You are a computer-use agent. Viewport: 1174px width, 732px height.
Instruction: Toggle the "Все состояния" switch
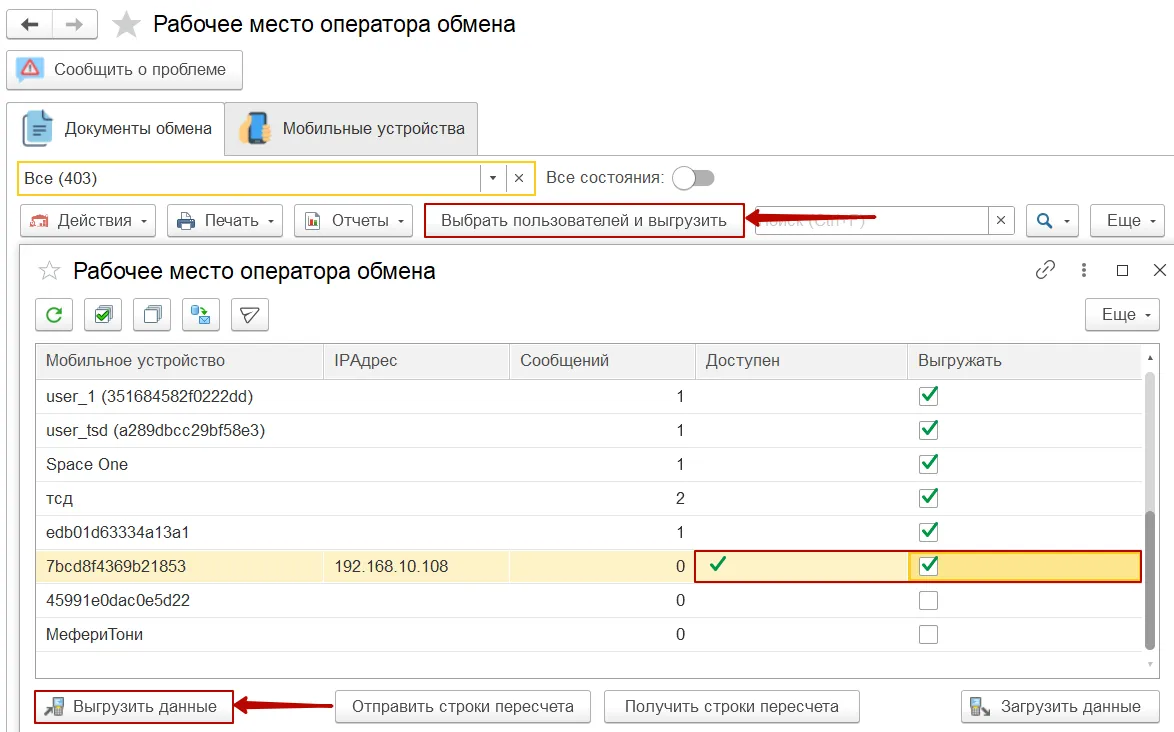point(693,178)
